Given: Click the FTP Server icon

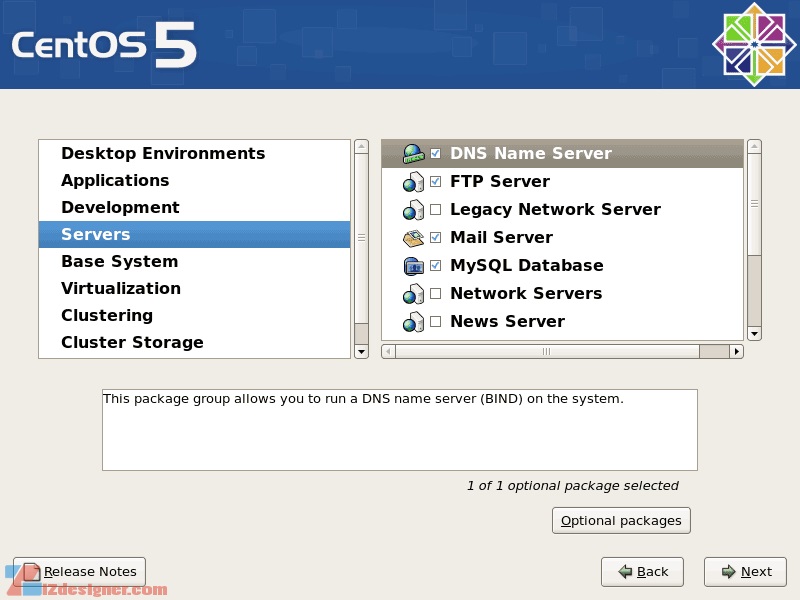Looking at the screenshot, I should pos(413,182).
